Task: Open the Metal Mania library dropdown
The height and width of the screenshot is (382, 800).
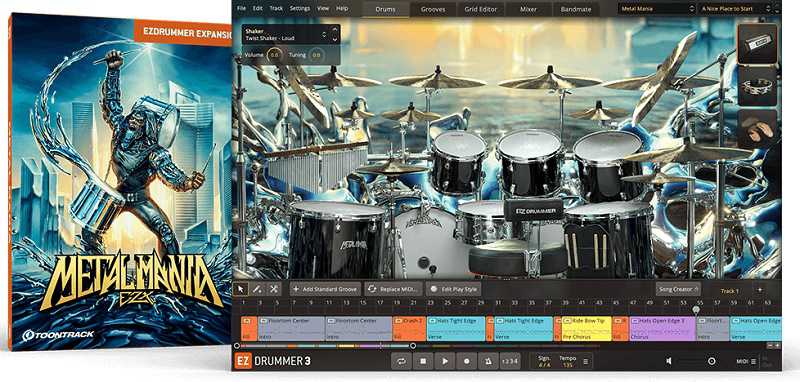Action: (657, 9)
